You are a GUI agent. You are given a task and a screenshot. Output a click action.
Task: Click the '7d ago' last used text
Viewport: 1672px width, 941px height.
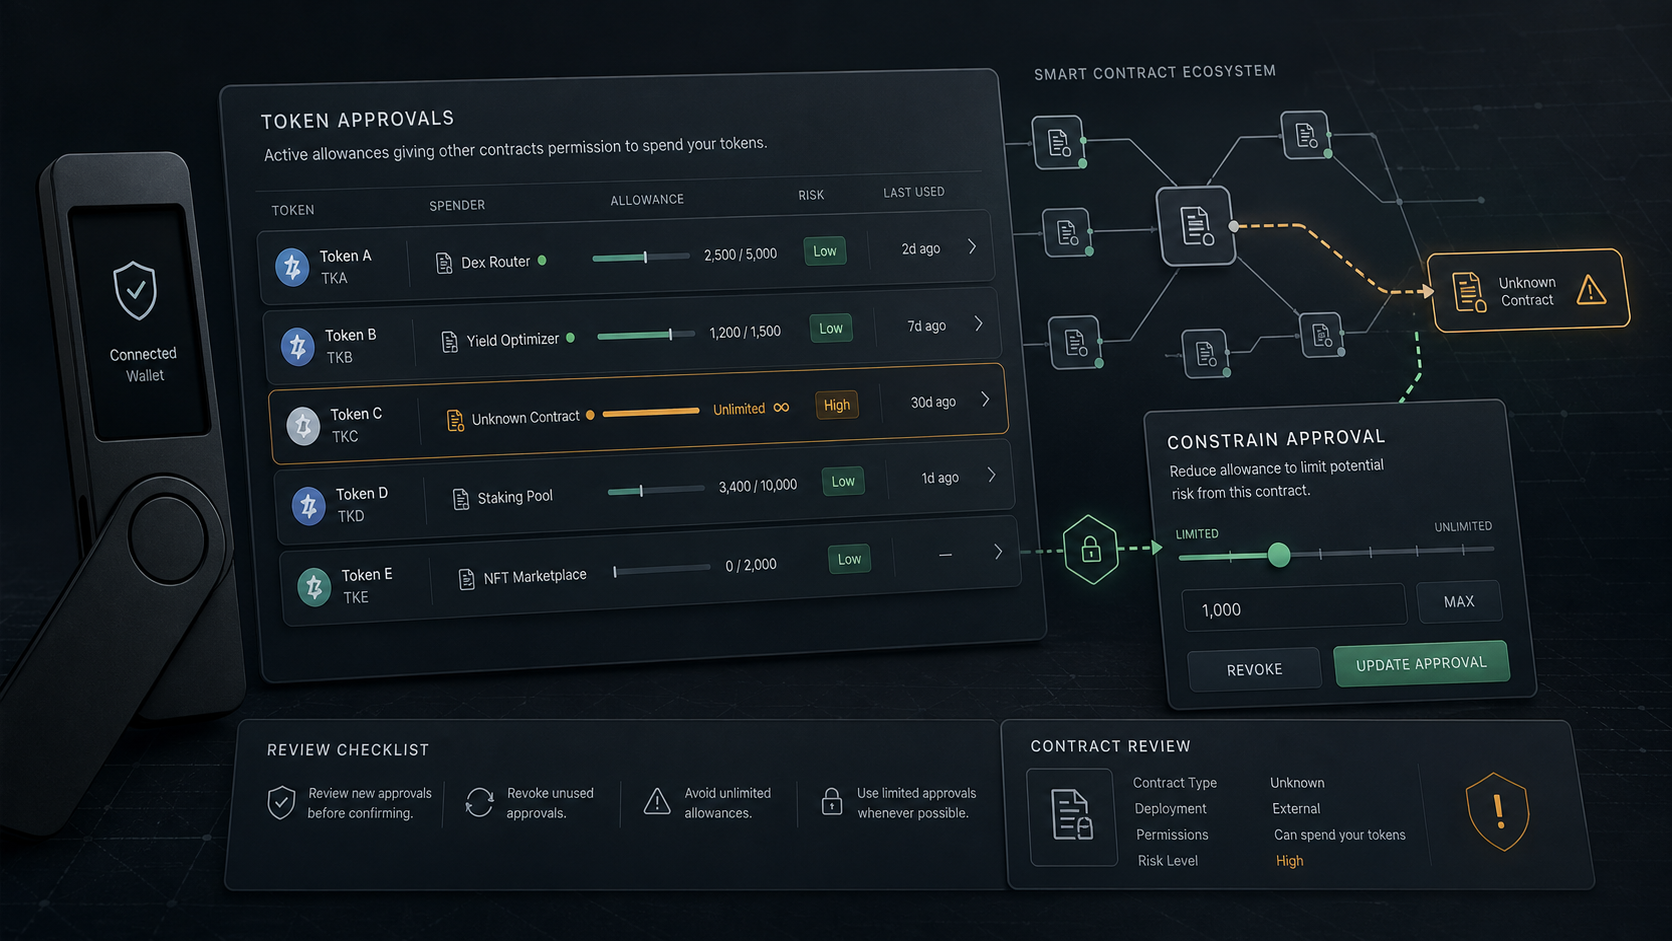coord(927,326)
